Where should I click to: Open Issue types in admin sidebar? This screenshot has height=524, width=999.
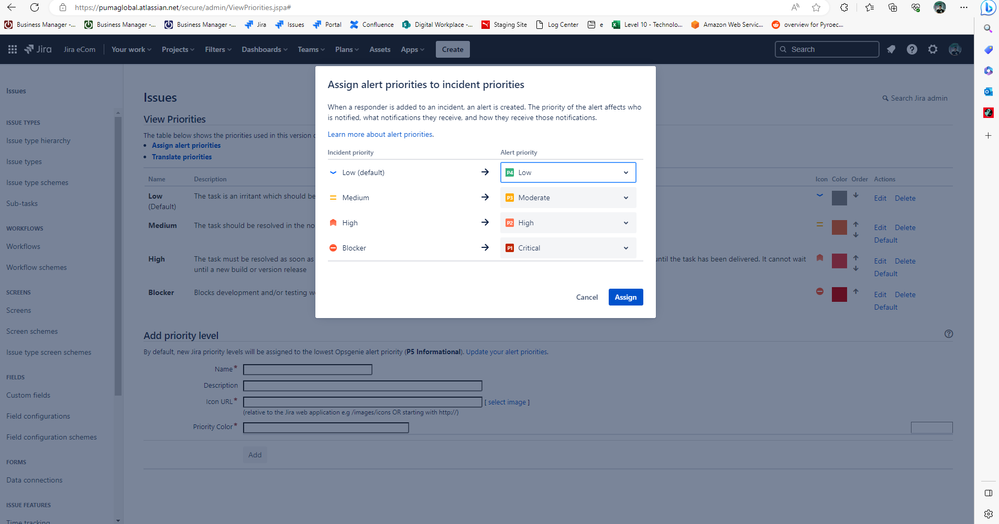click(x=24, y=162)
